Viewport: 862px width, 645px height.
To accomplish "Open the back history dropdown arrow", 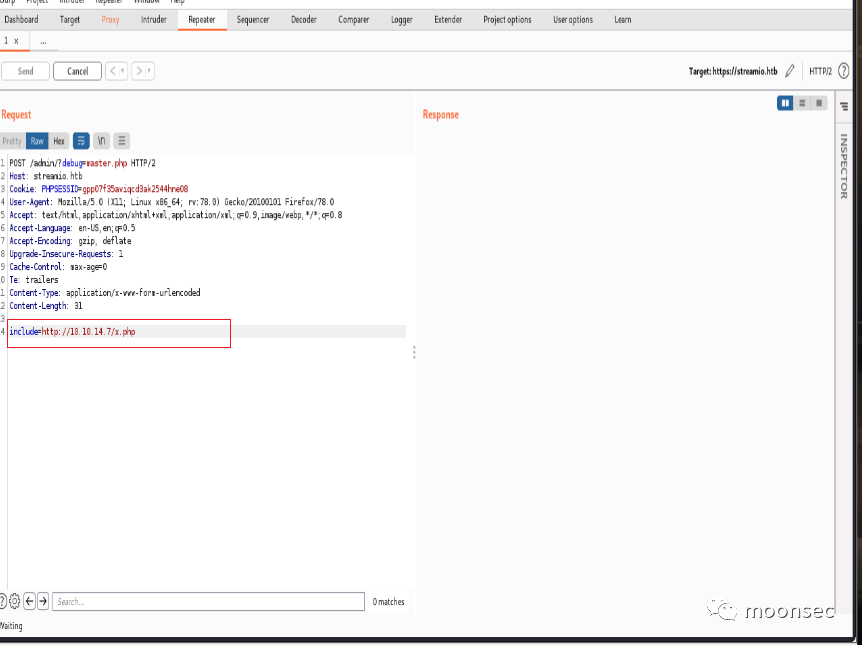I will [x=123, y=71].
